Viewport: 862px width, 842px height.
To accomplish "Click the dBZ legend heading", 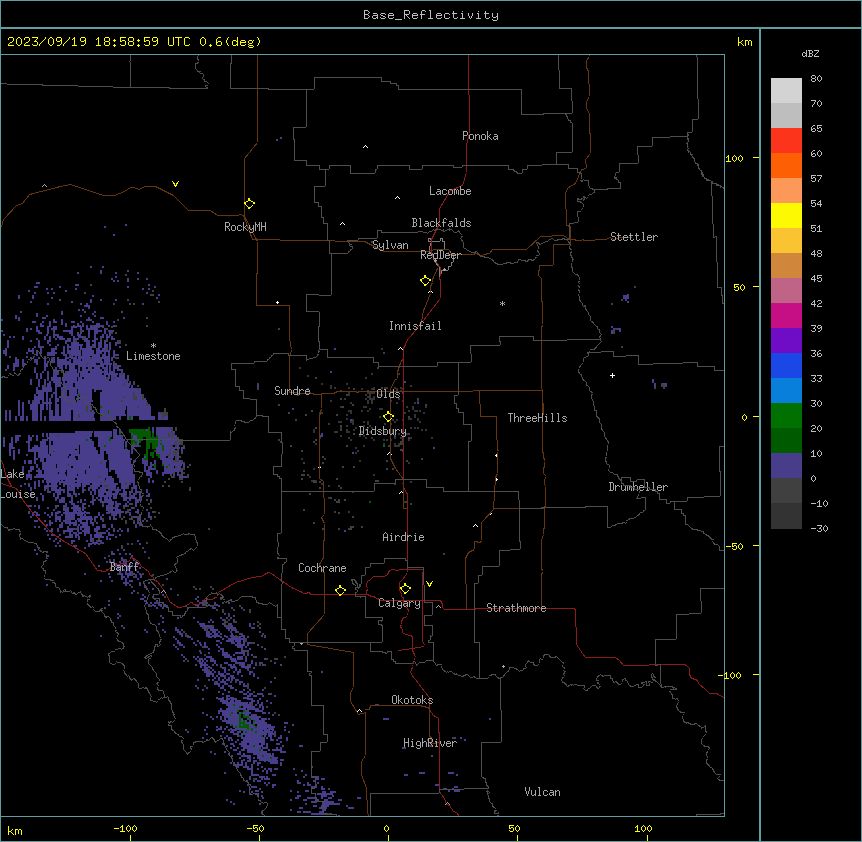I will click(x=810, y=54).
